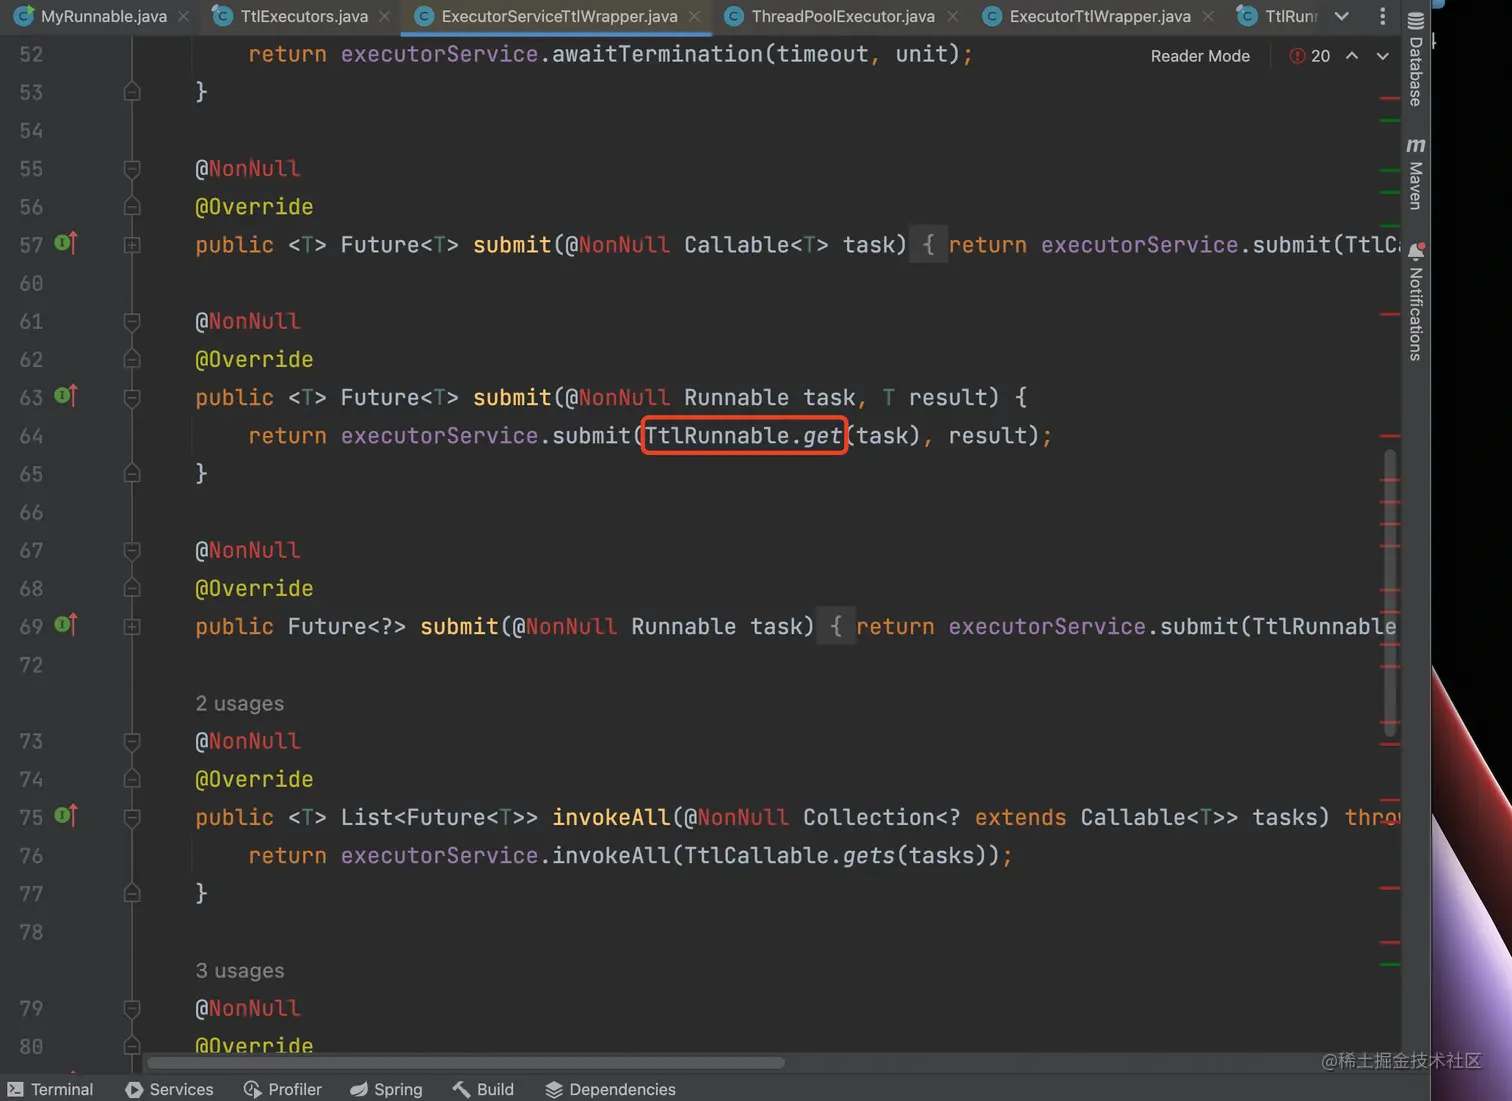Open the Notifications tool window
Viewport: 1512px width, 1101px height.
[x=1415, y=301]
